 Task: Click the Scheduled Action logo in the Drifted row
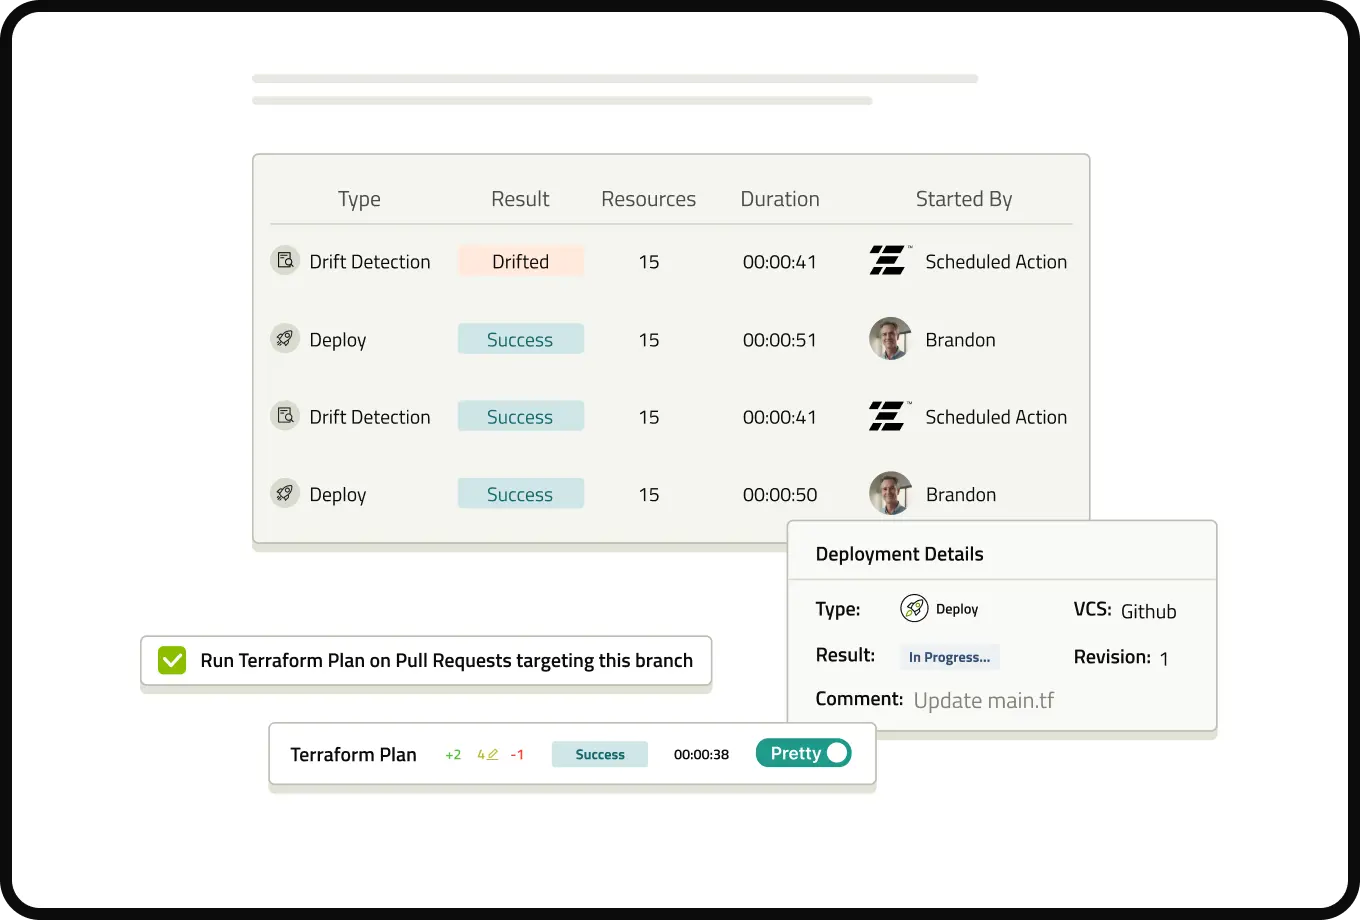889,260
